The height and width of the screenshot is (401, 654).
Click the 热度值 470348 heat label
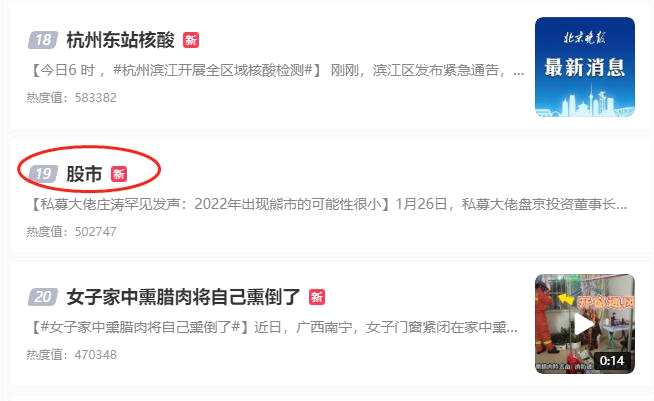pyautogui.click(x=72, y=355)
